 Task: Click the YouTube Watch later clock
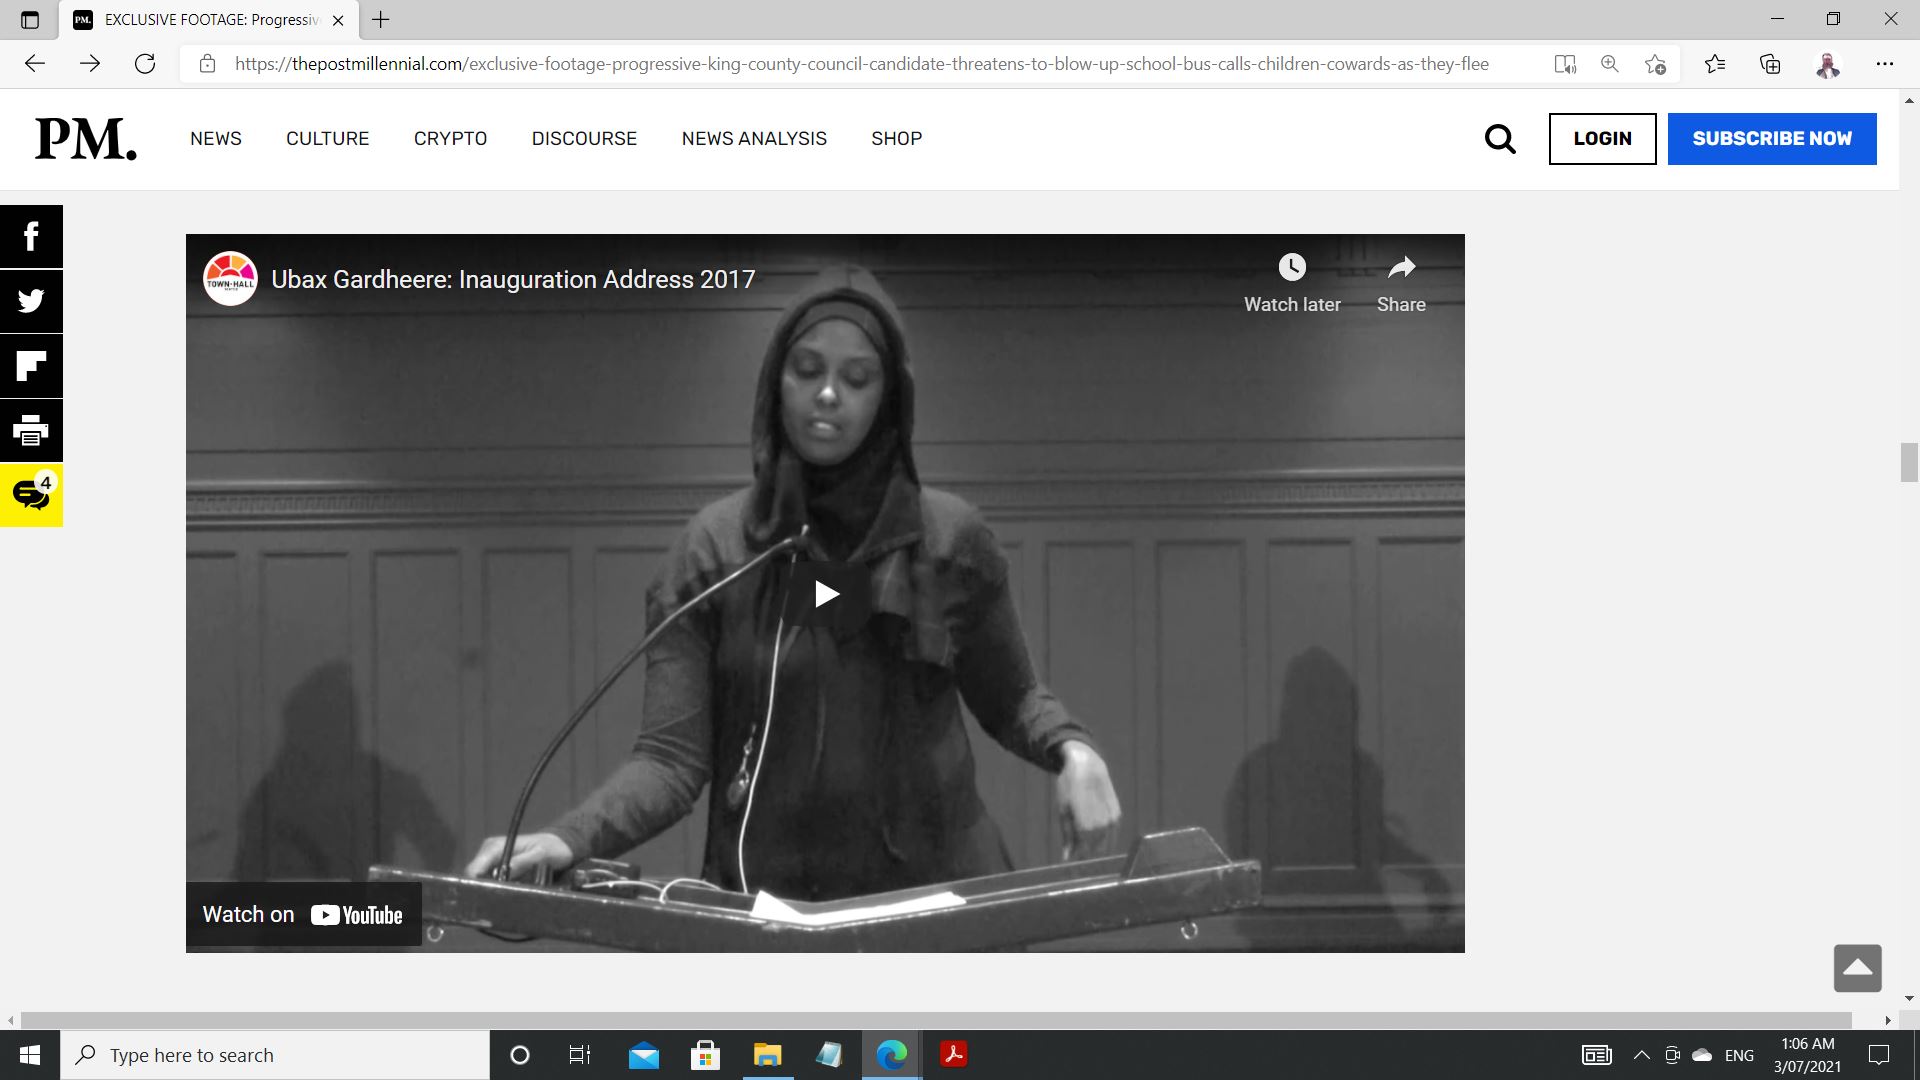(1292, 268)
